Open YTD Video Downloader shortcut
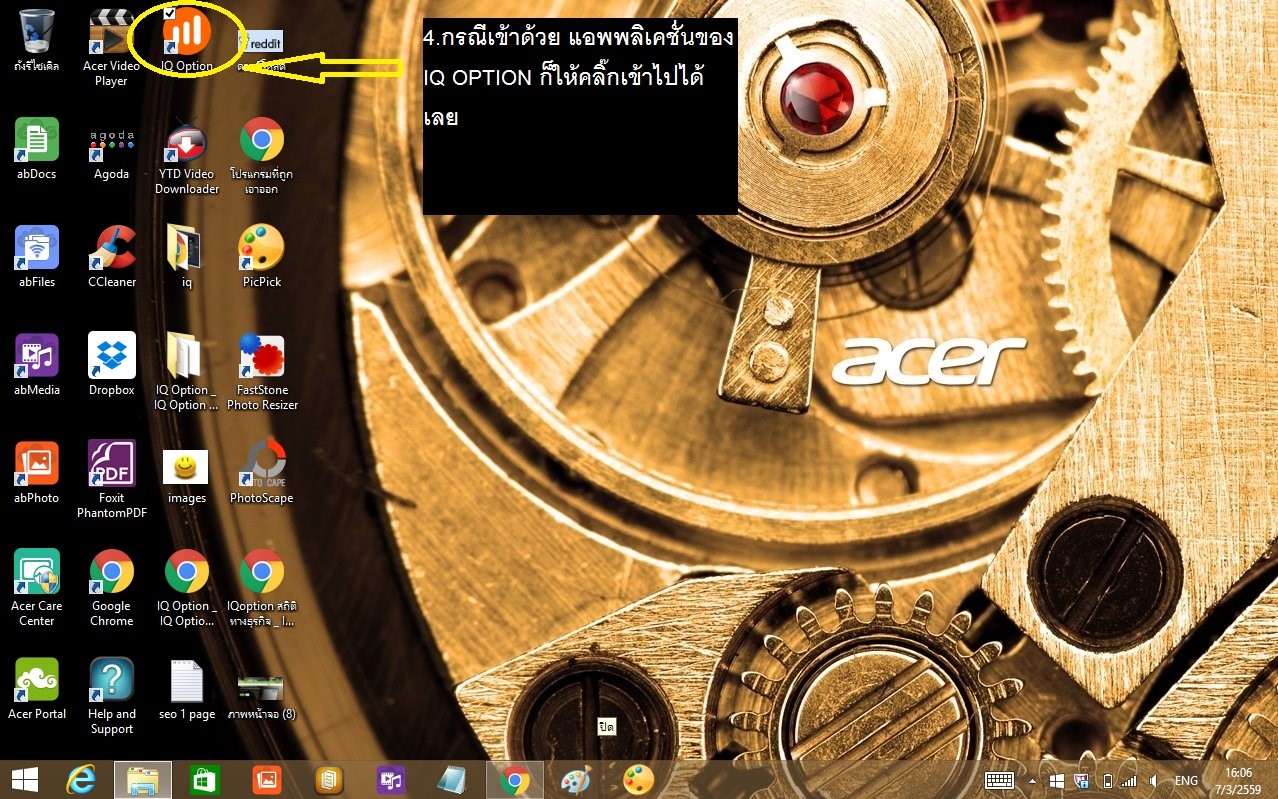 pyautogui.click(x=187, y=139)
